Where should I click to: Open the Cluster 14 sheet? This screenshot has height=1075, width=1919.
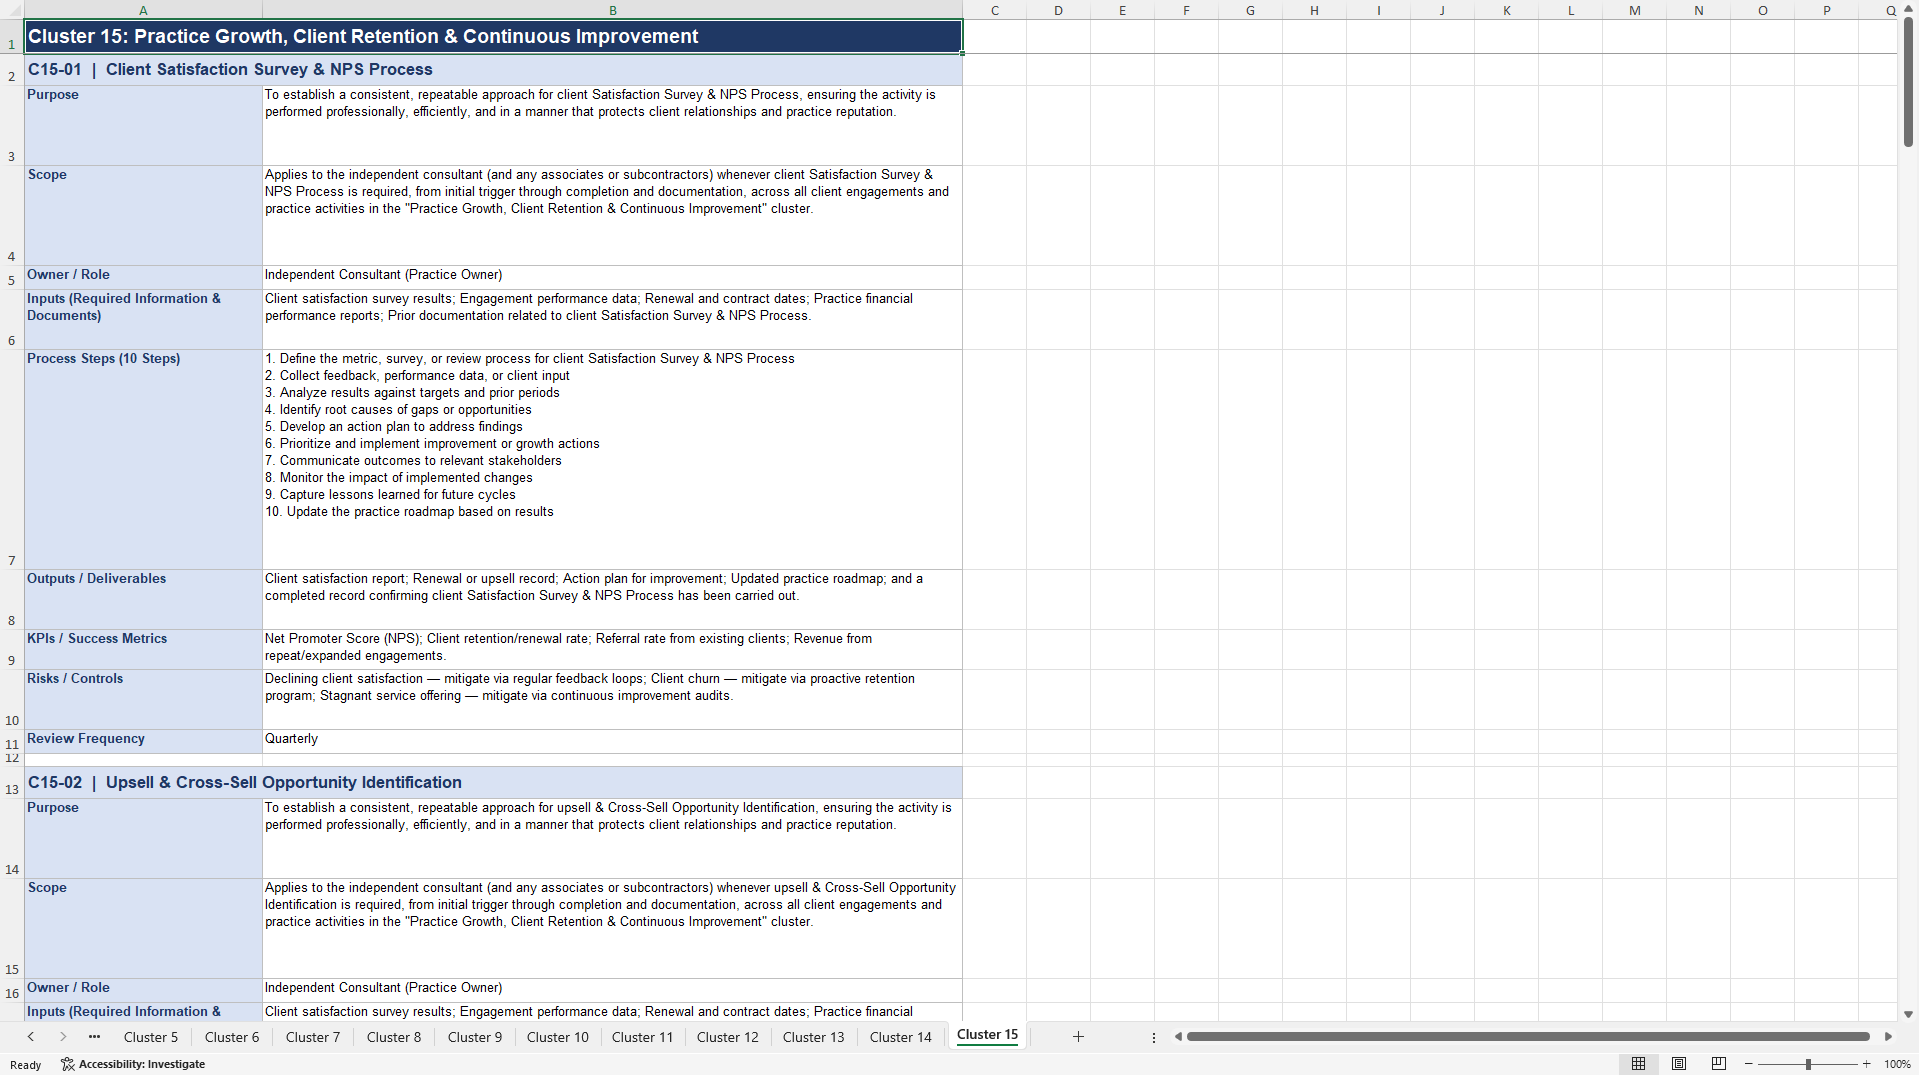[x=901, y=1037]
